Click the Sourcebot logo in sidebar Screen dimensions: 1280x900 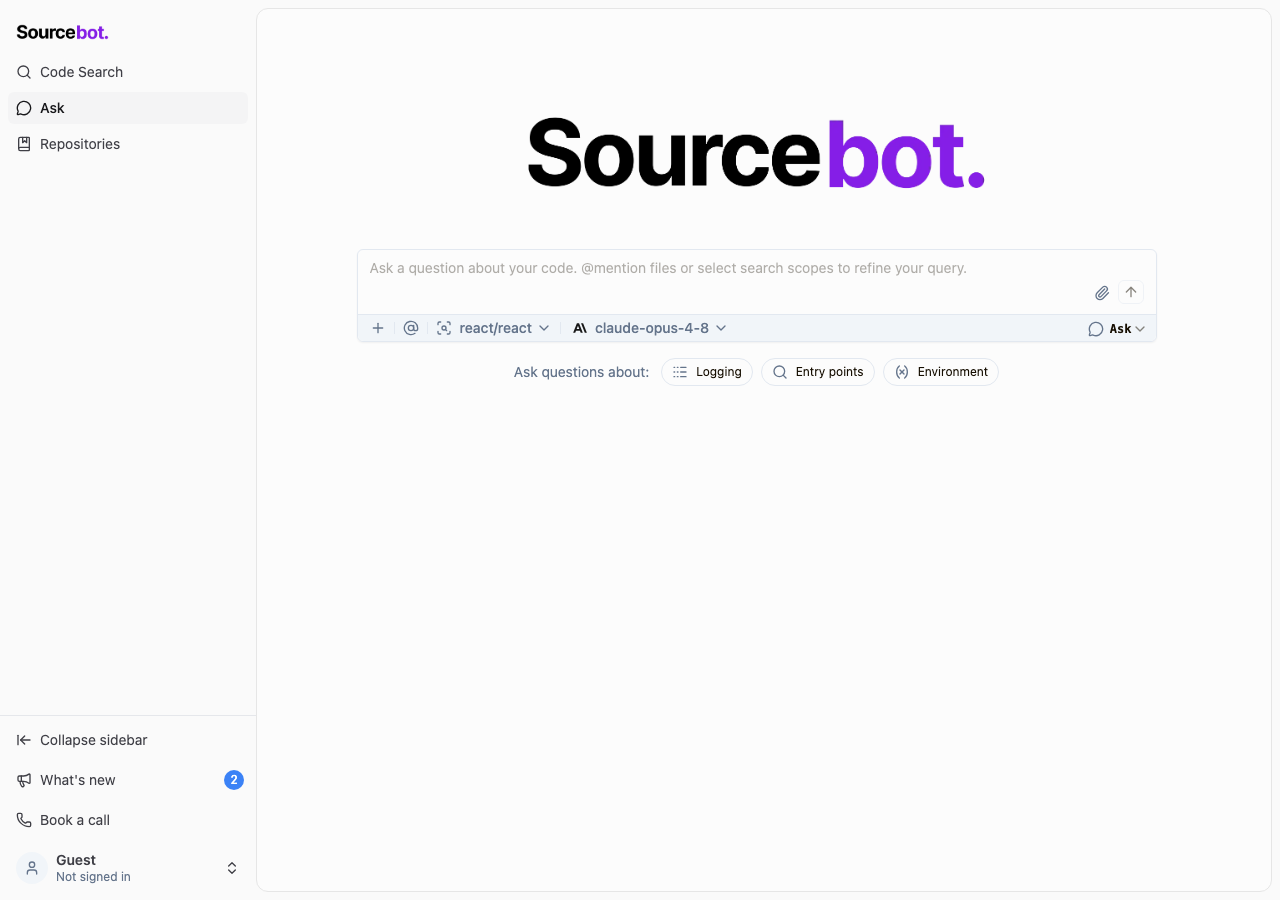62,32
